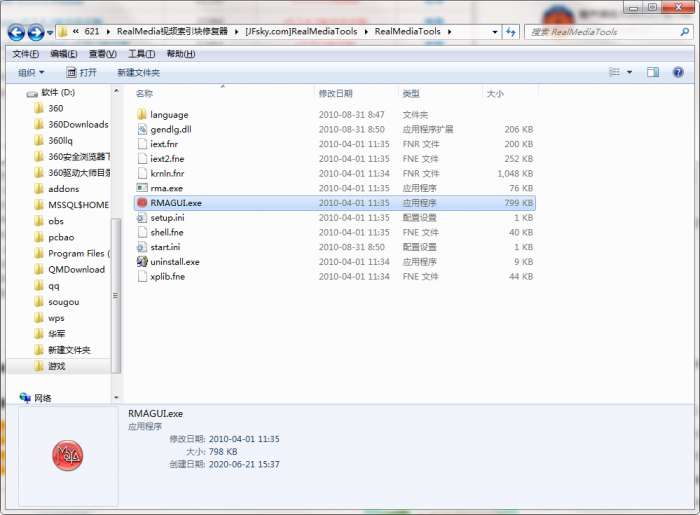
Task: Open pcbao folder in navigation tree
Action: (x=54, y=237)
